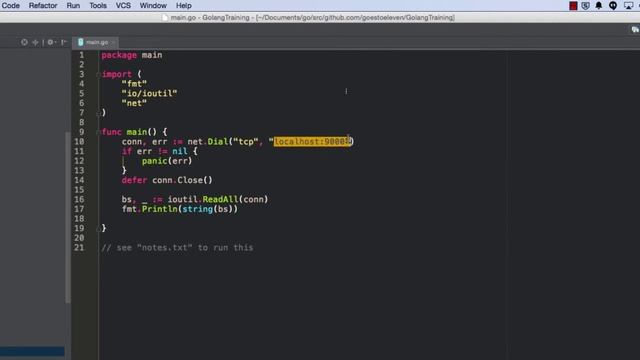Viewport: 640px width, 360px height.
Task: Hide the project tool window
Action: tap(63, 42)
